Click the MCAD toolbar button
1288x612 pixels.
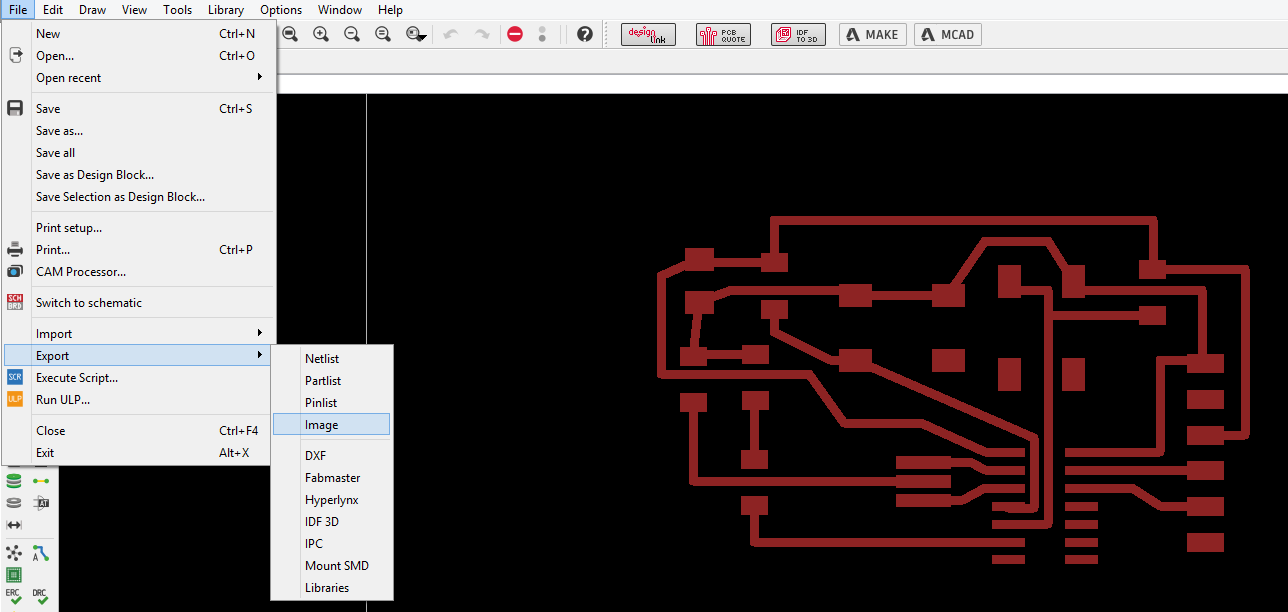tap(948, 34)
